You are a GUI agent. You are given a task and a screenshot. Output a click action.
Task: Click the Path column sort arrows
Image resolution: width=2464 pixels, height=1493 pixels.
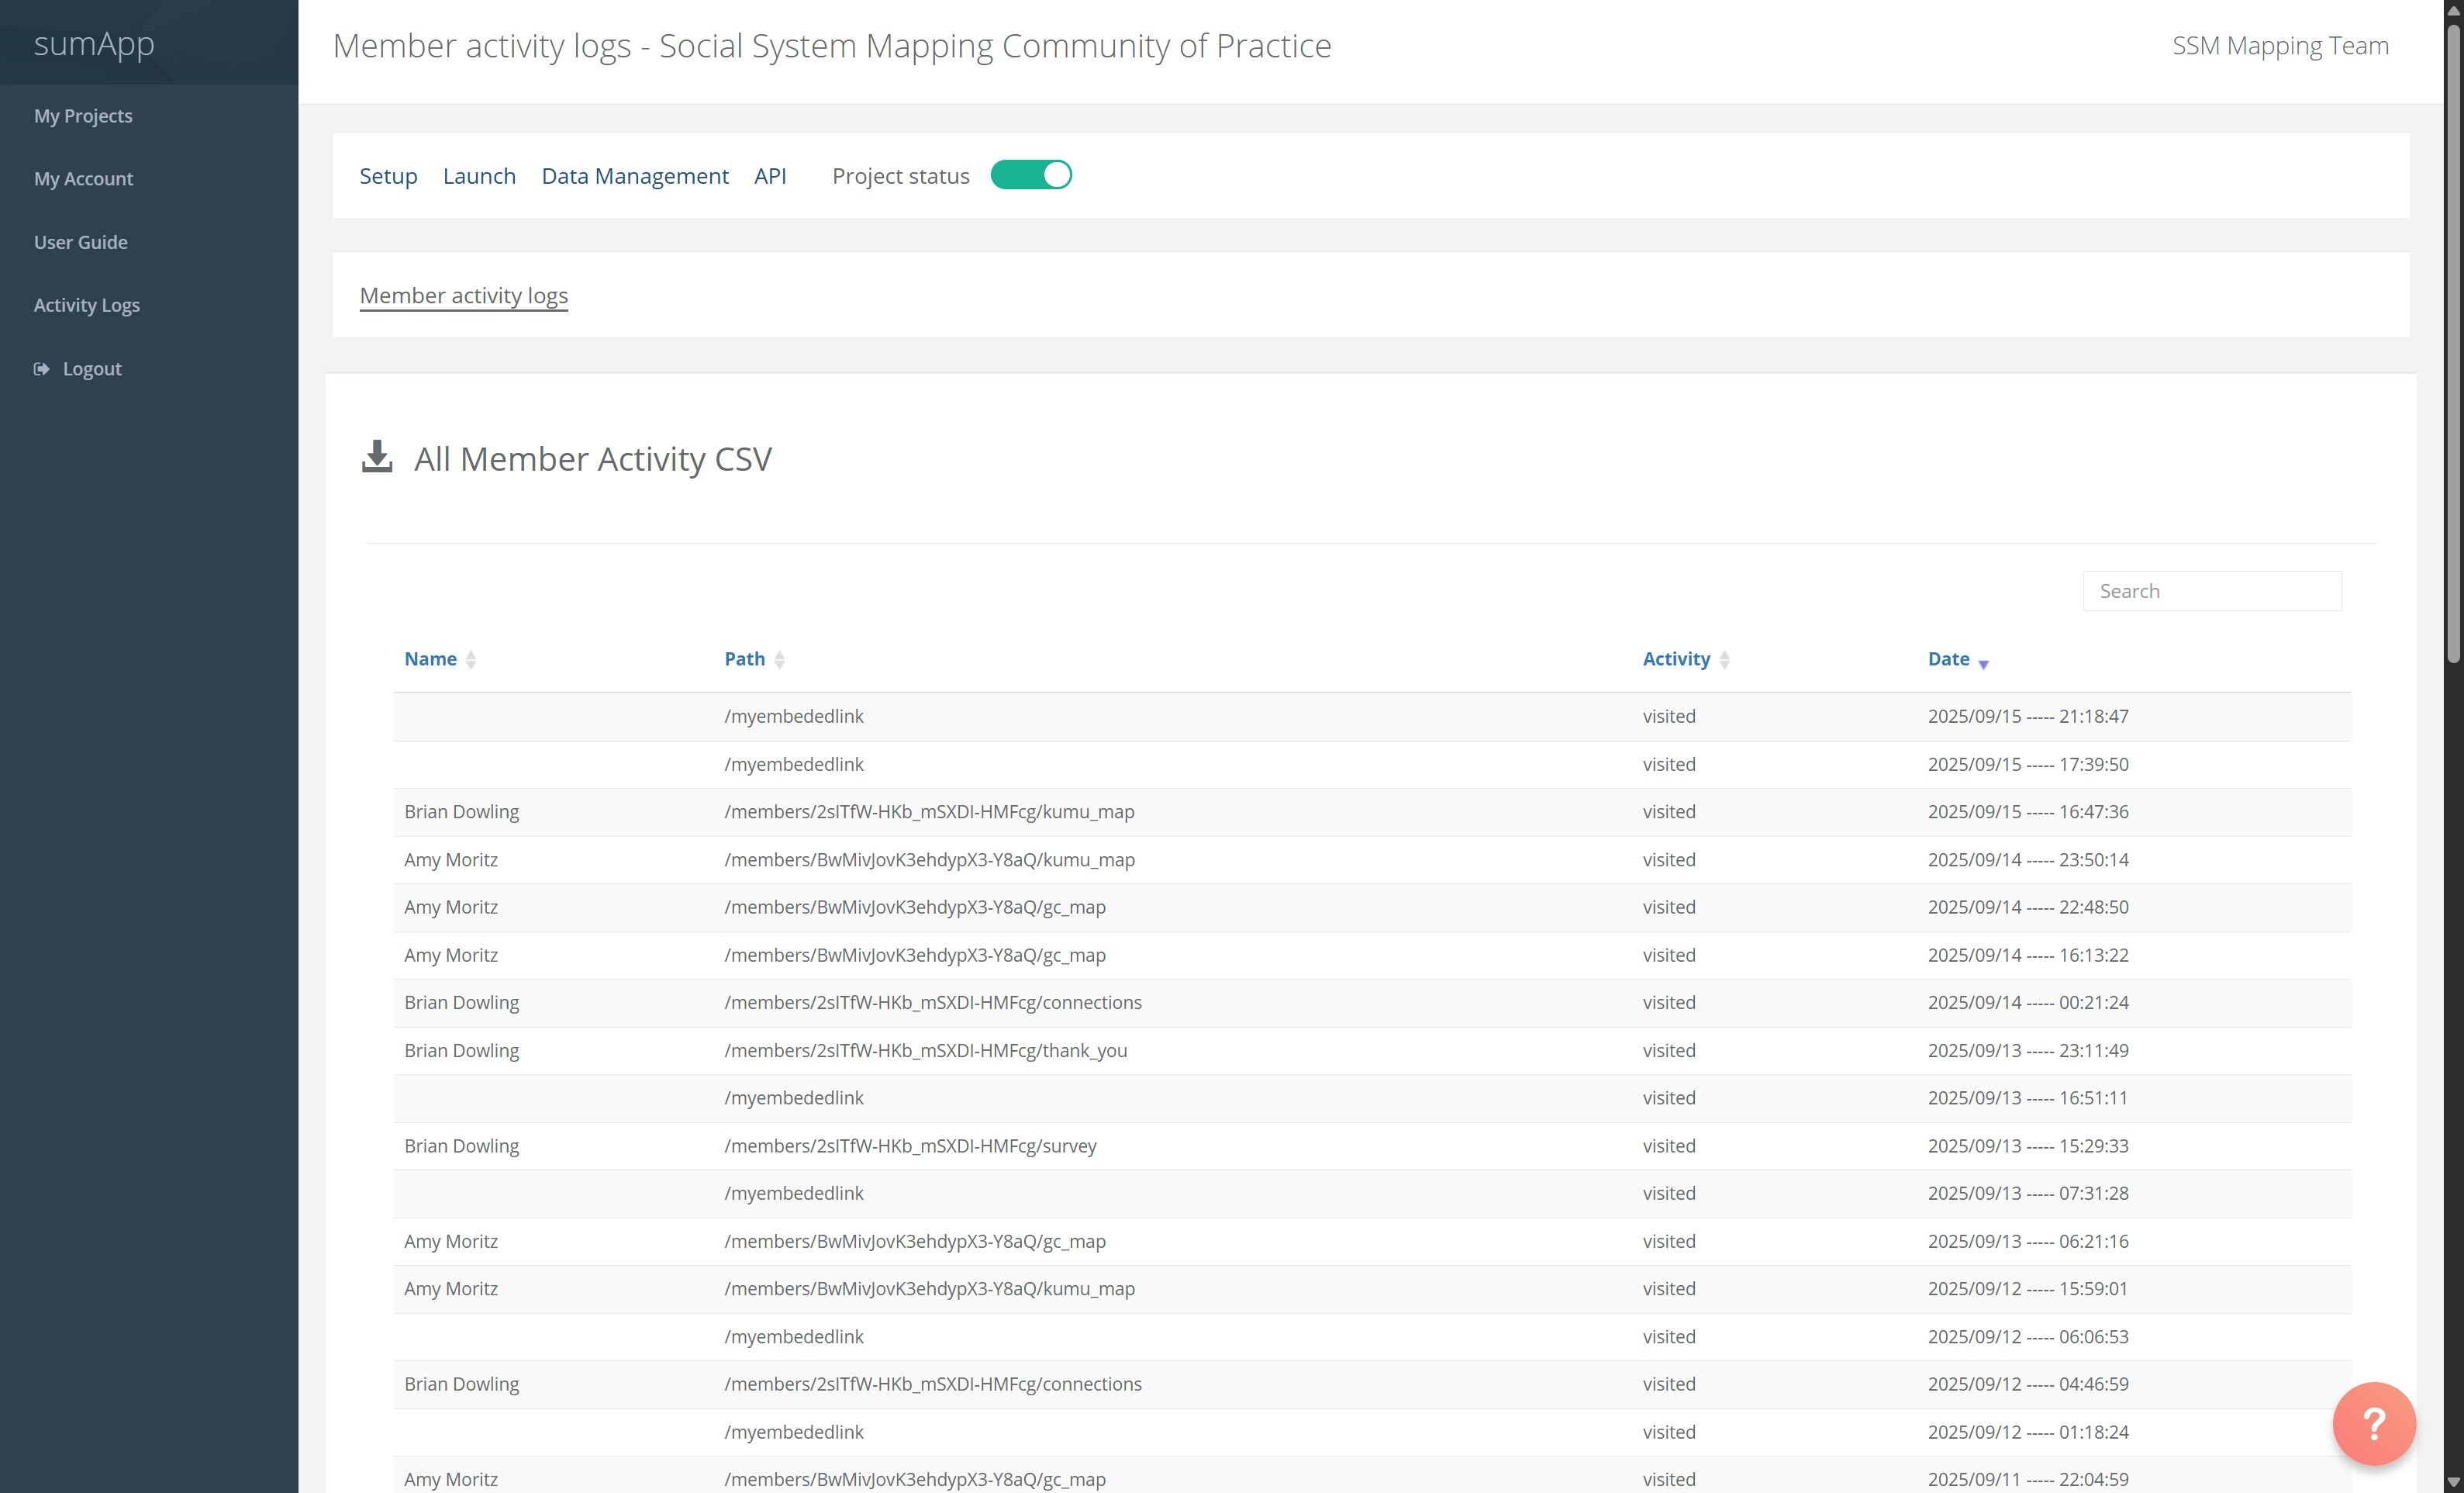tap(780, 659)
